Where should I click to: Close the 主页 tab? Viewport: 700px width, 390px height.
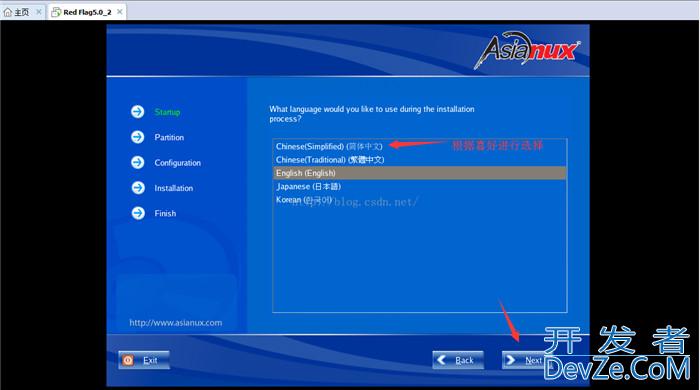(x=39, y=12)
